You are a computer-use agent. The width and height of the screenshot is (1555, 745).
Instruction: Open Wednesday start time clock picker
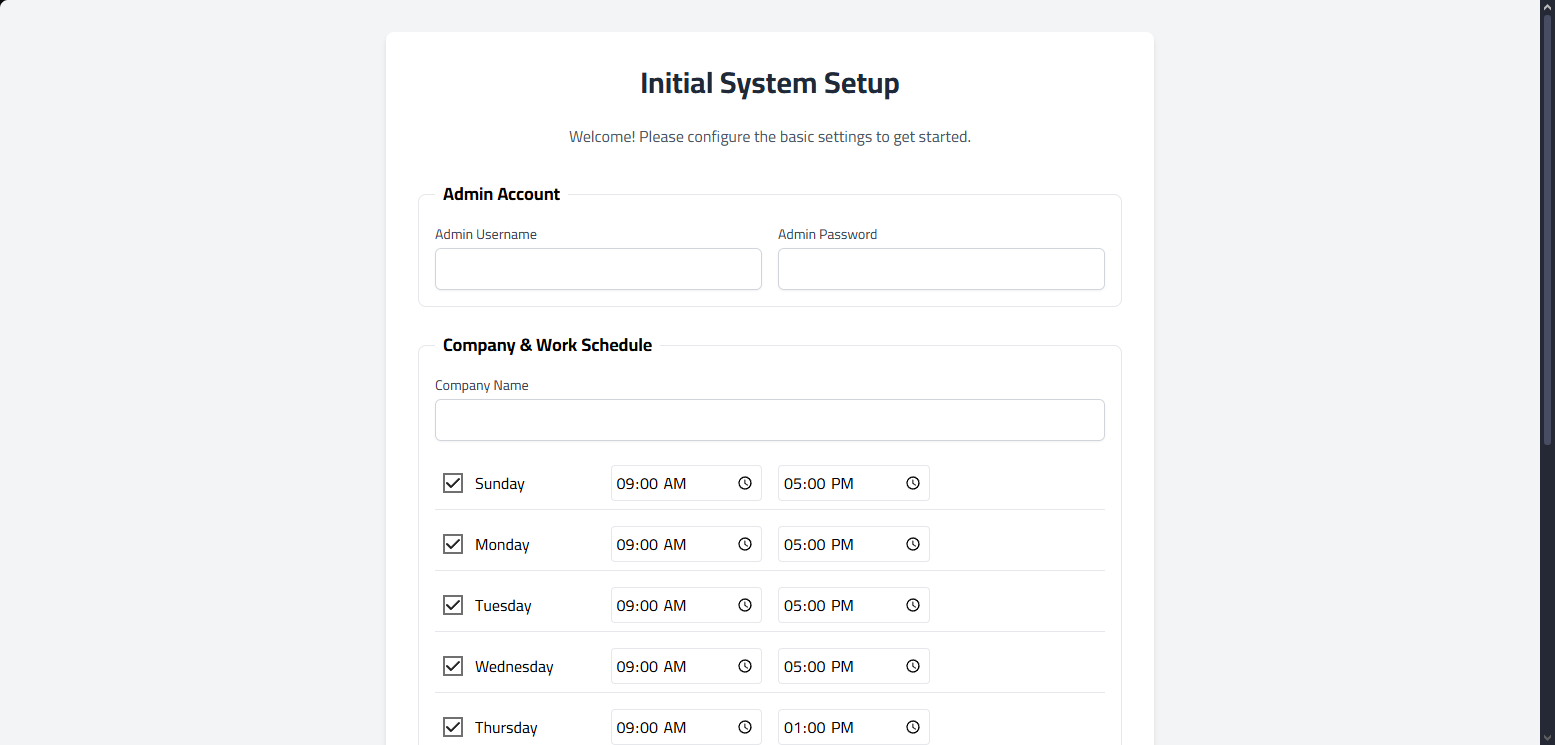point(745,666)
